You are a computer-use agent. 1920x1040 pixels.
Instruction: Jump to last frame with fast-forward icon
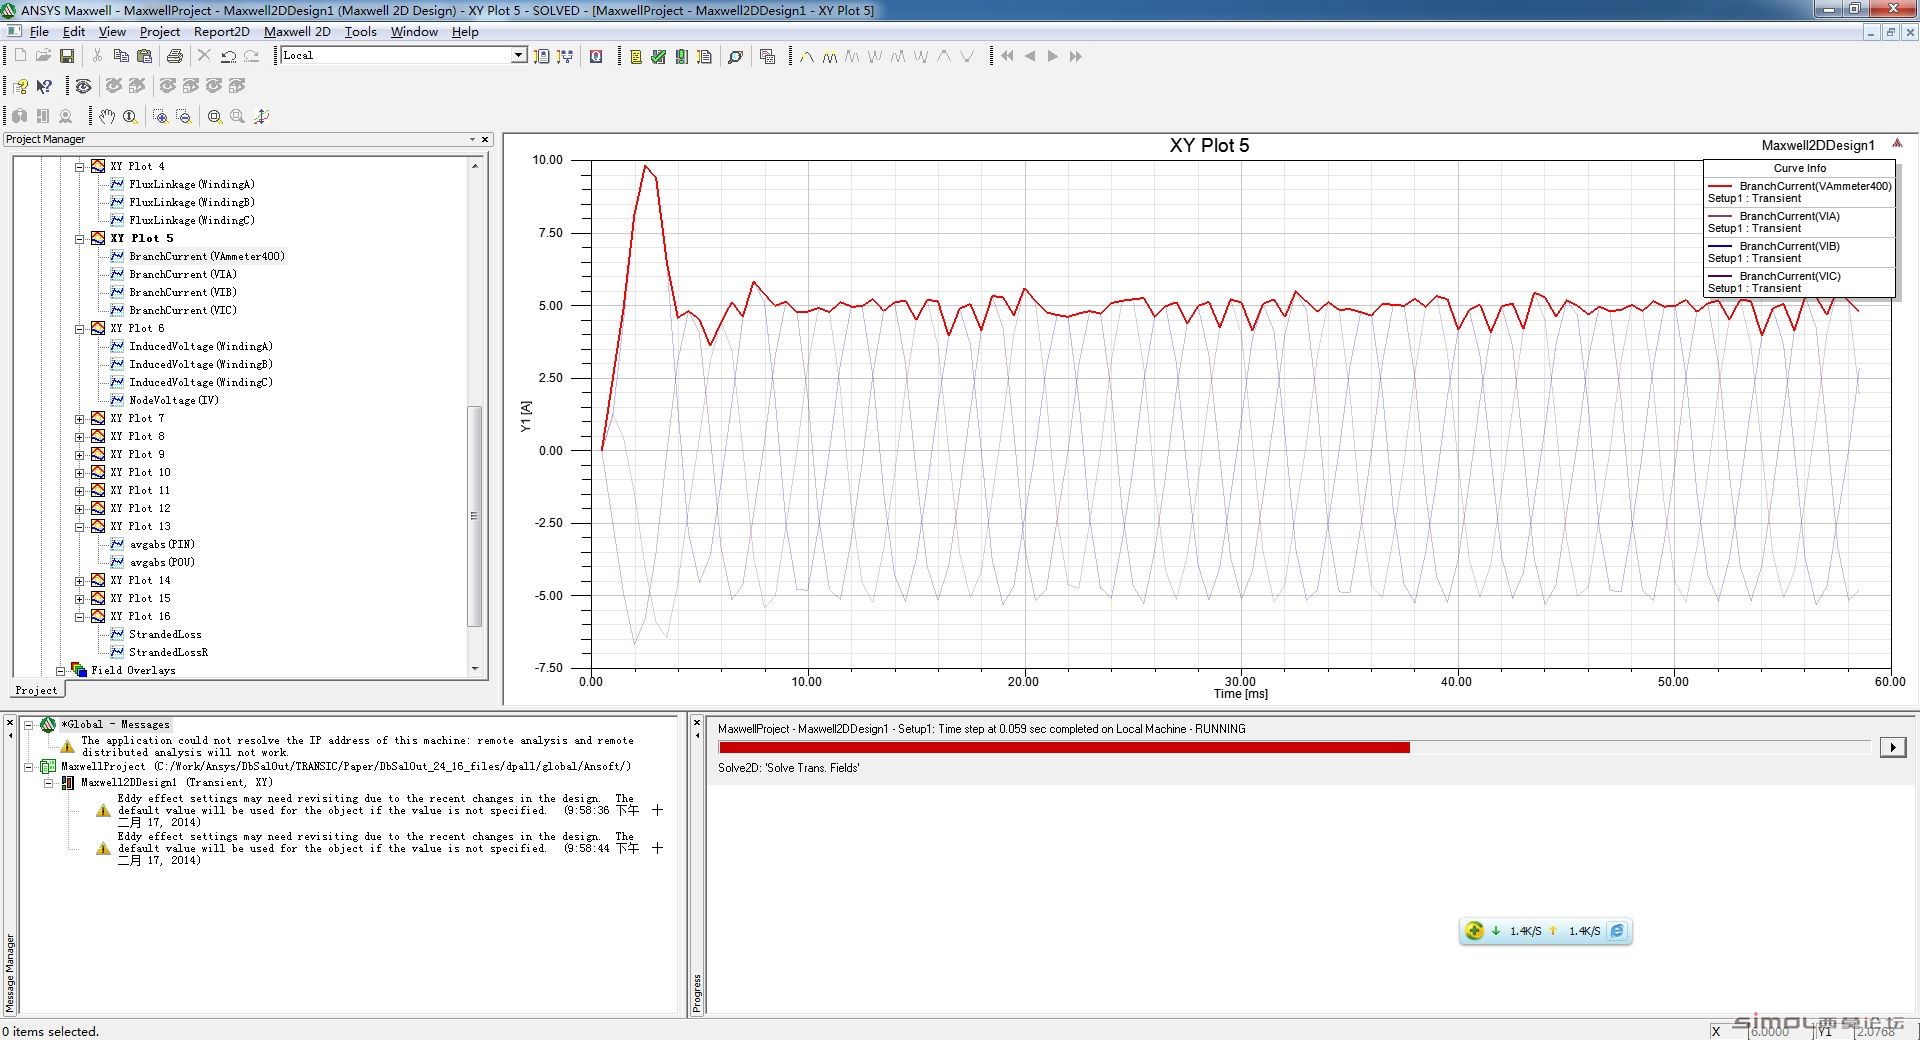click(x=1075, y=56)
